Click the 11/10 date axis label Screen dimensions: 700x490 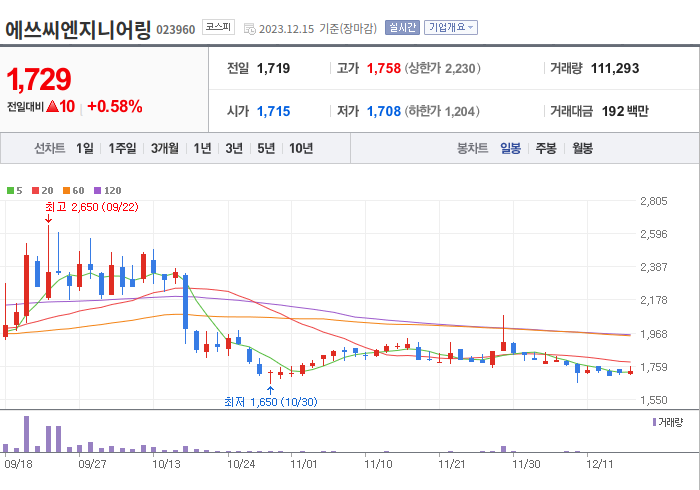[378, 464]
